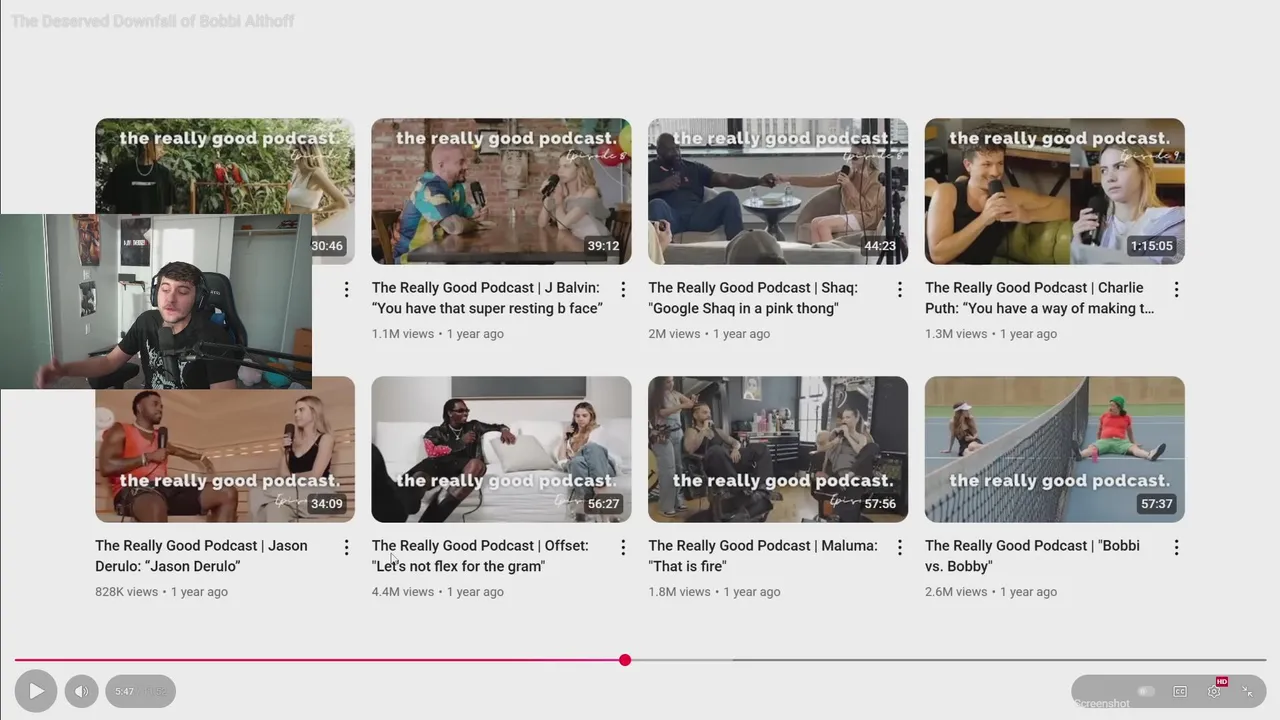
Task: Play the paused video
Action: point(36,691)
